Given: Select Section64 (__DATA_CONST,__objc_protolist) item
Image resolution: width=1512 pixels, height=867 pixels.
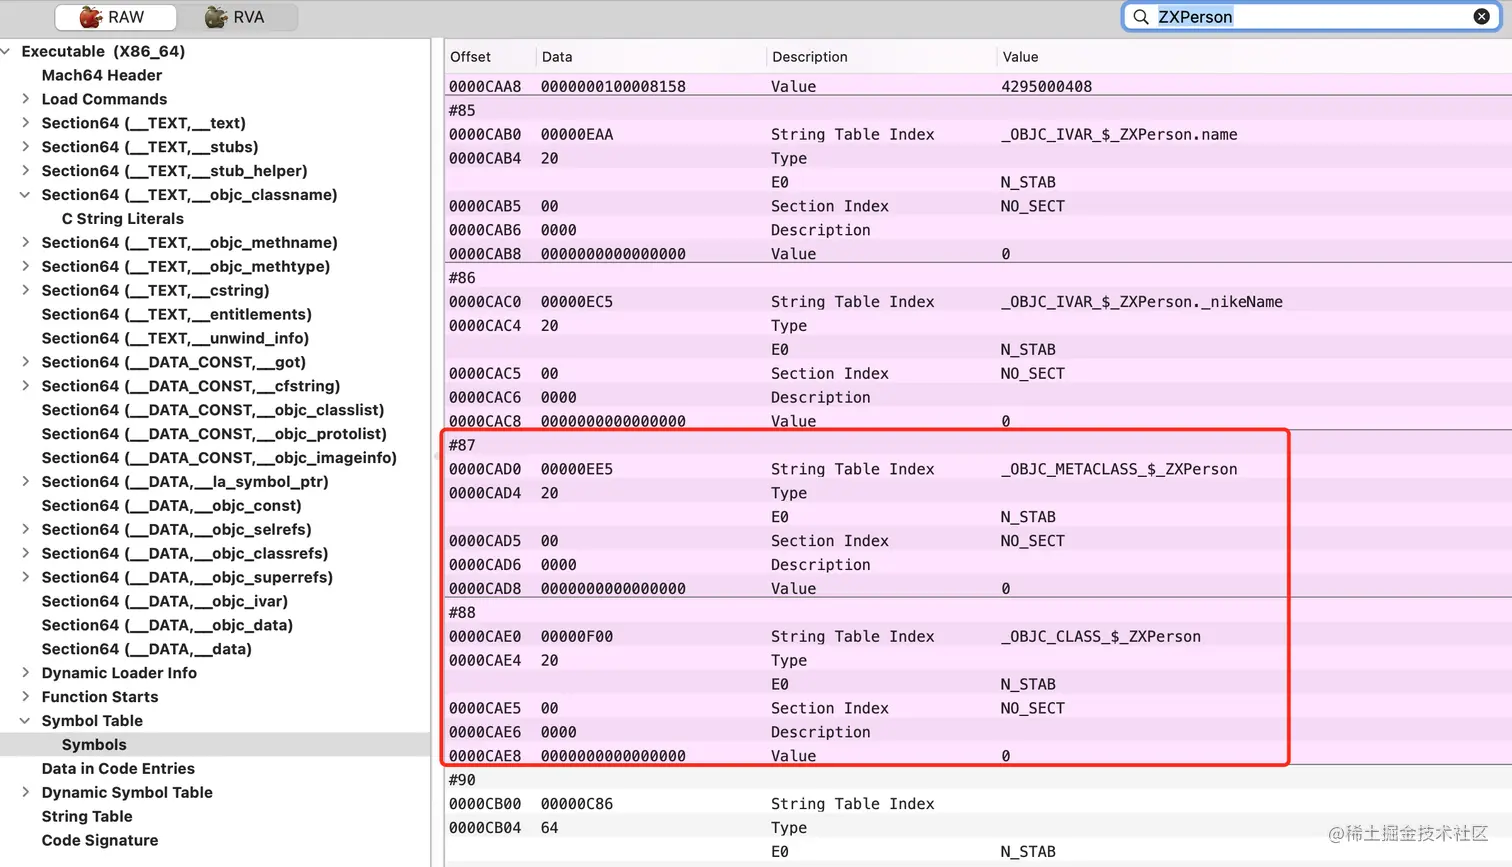Looking at the screenshot, I should [x=214, y=434].
